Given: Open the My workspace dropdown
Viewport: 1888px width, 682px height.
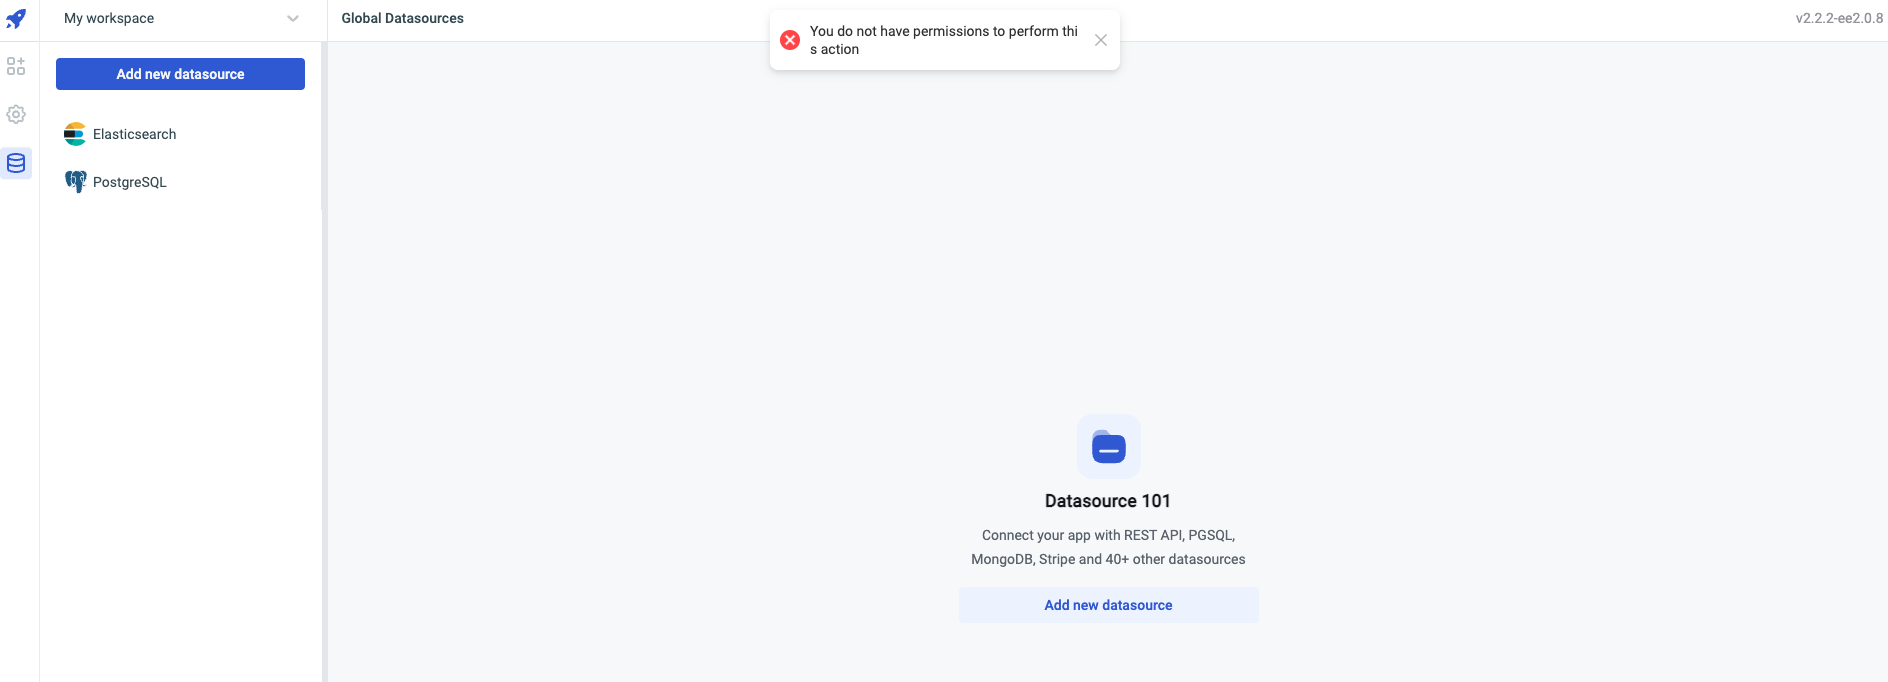Looking at the screenshot, I should click(110, 19).
